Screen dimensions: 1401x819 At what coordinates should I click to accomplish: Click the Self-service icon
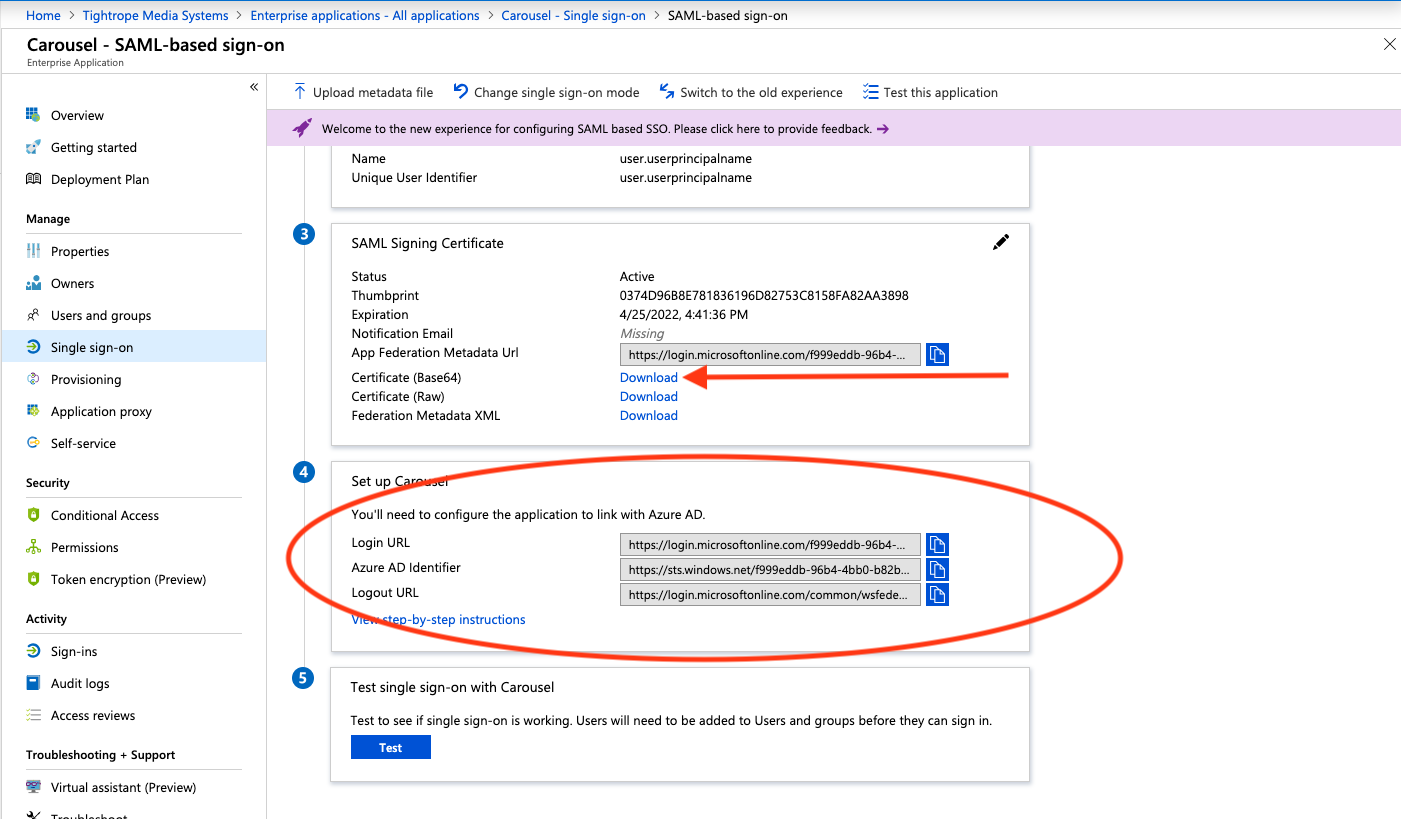click(x=33, y=443)
